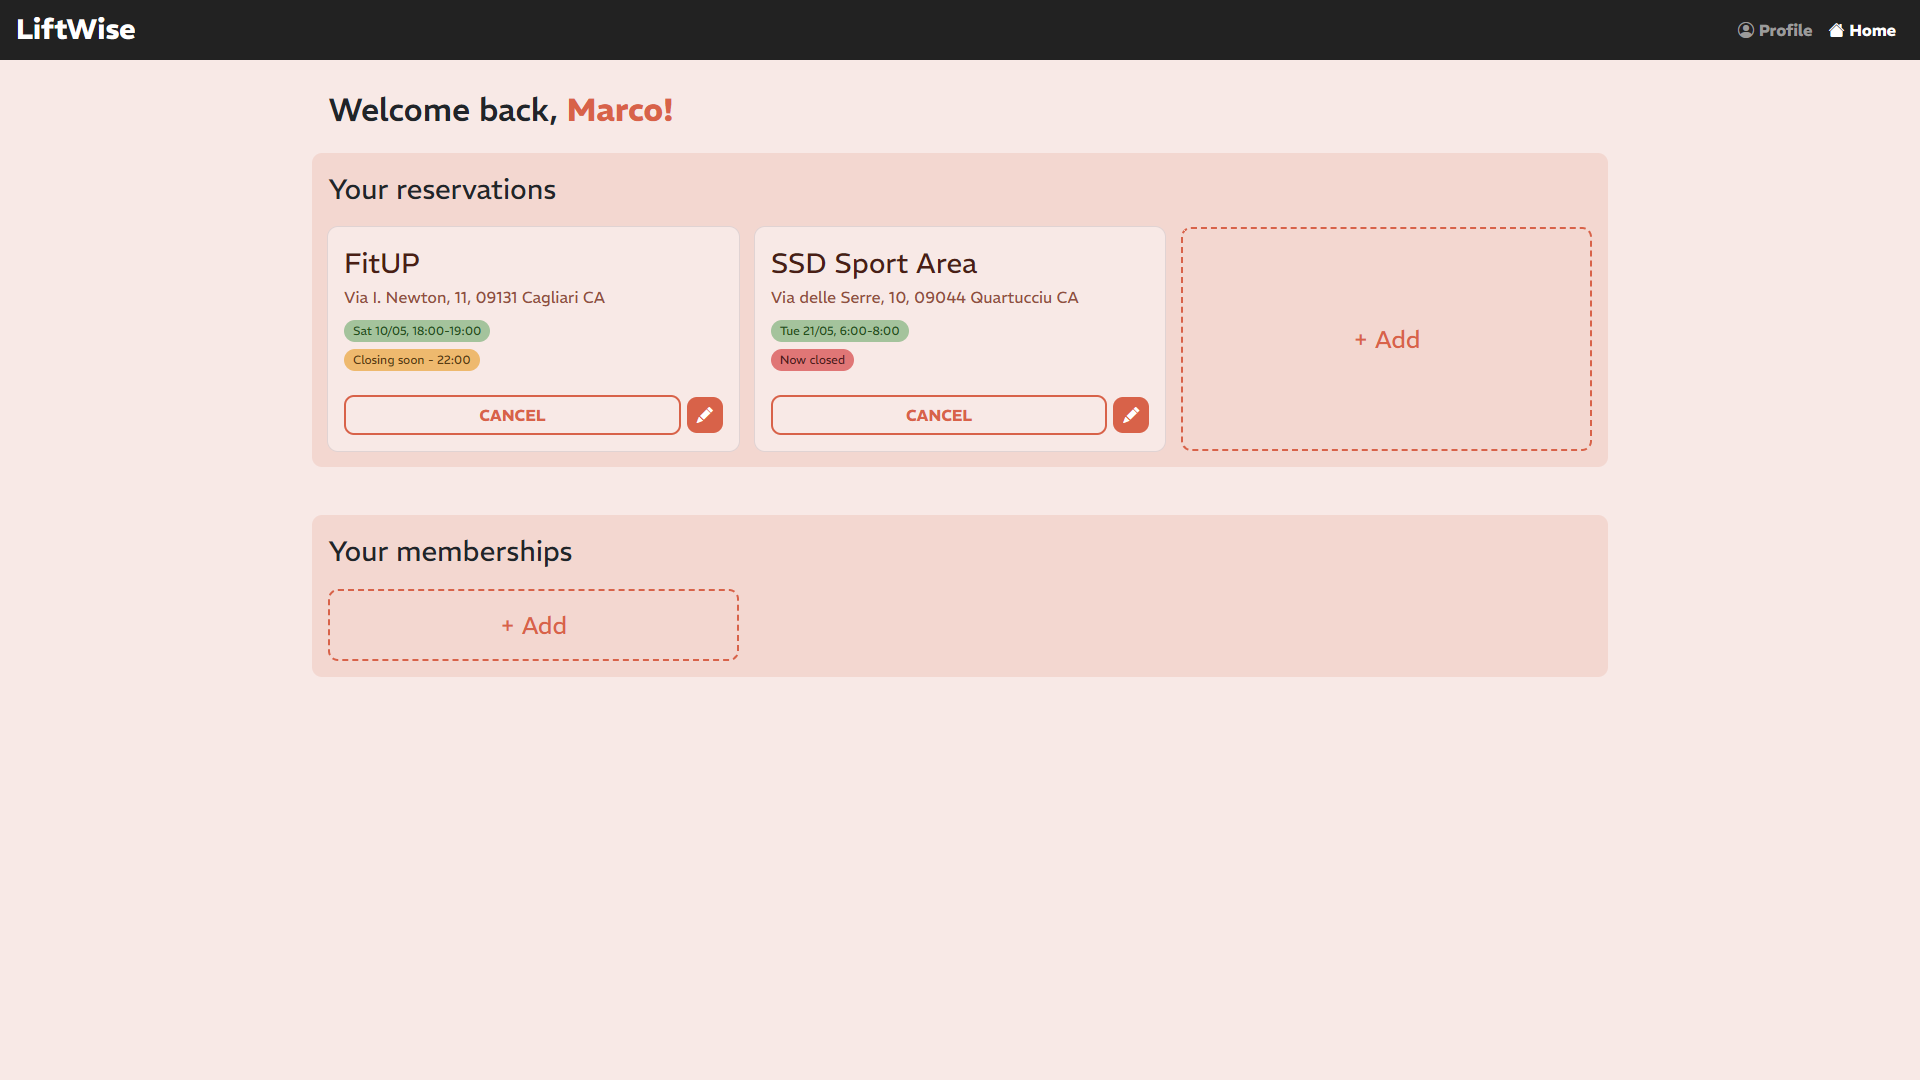The image size is (1920, 1080).
Task: Click the Now closed status badge
Action: pos(812,360)
